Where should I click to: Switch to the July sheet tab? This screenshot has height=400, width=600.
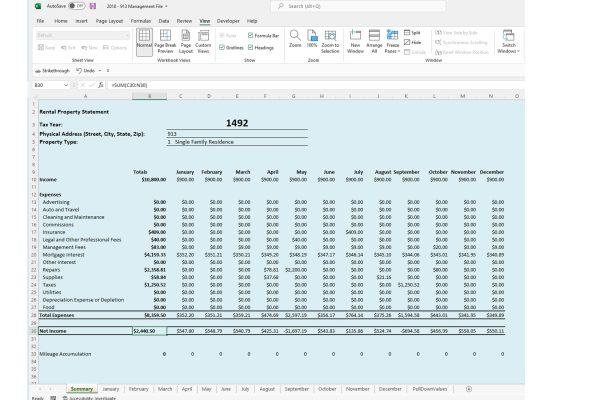[245, 389]
